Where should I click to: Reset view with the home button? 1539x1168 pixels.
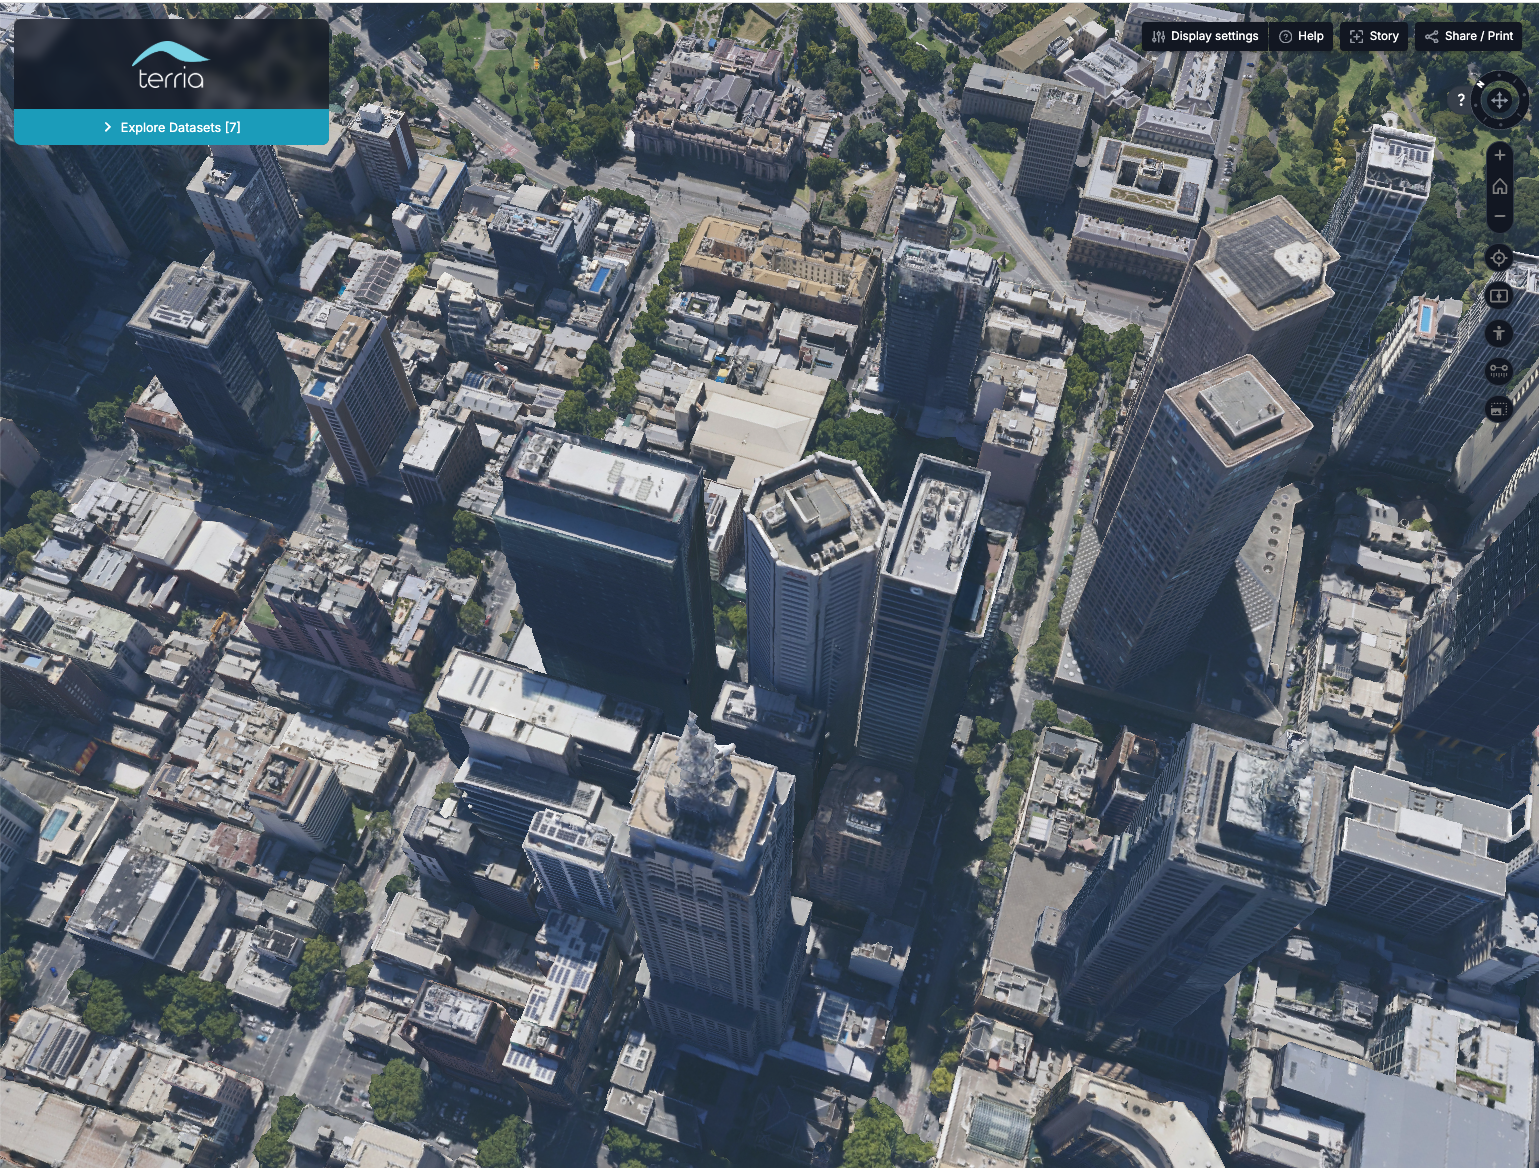1499,186
